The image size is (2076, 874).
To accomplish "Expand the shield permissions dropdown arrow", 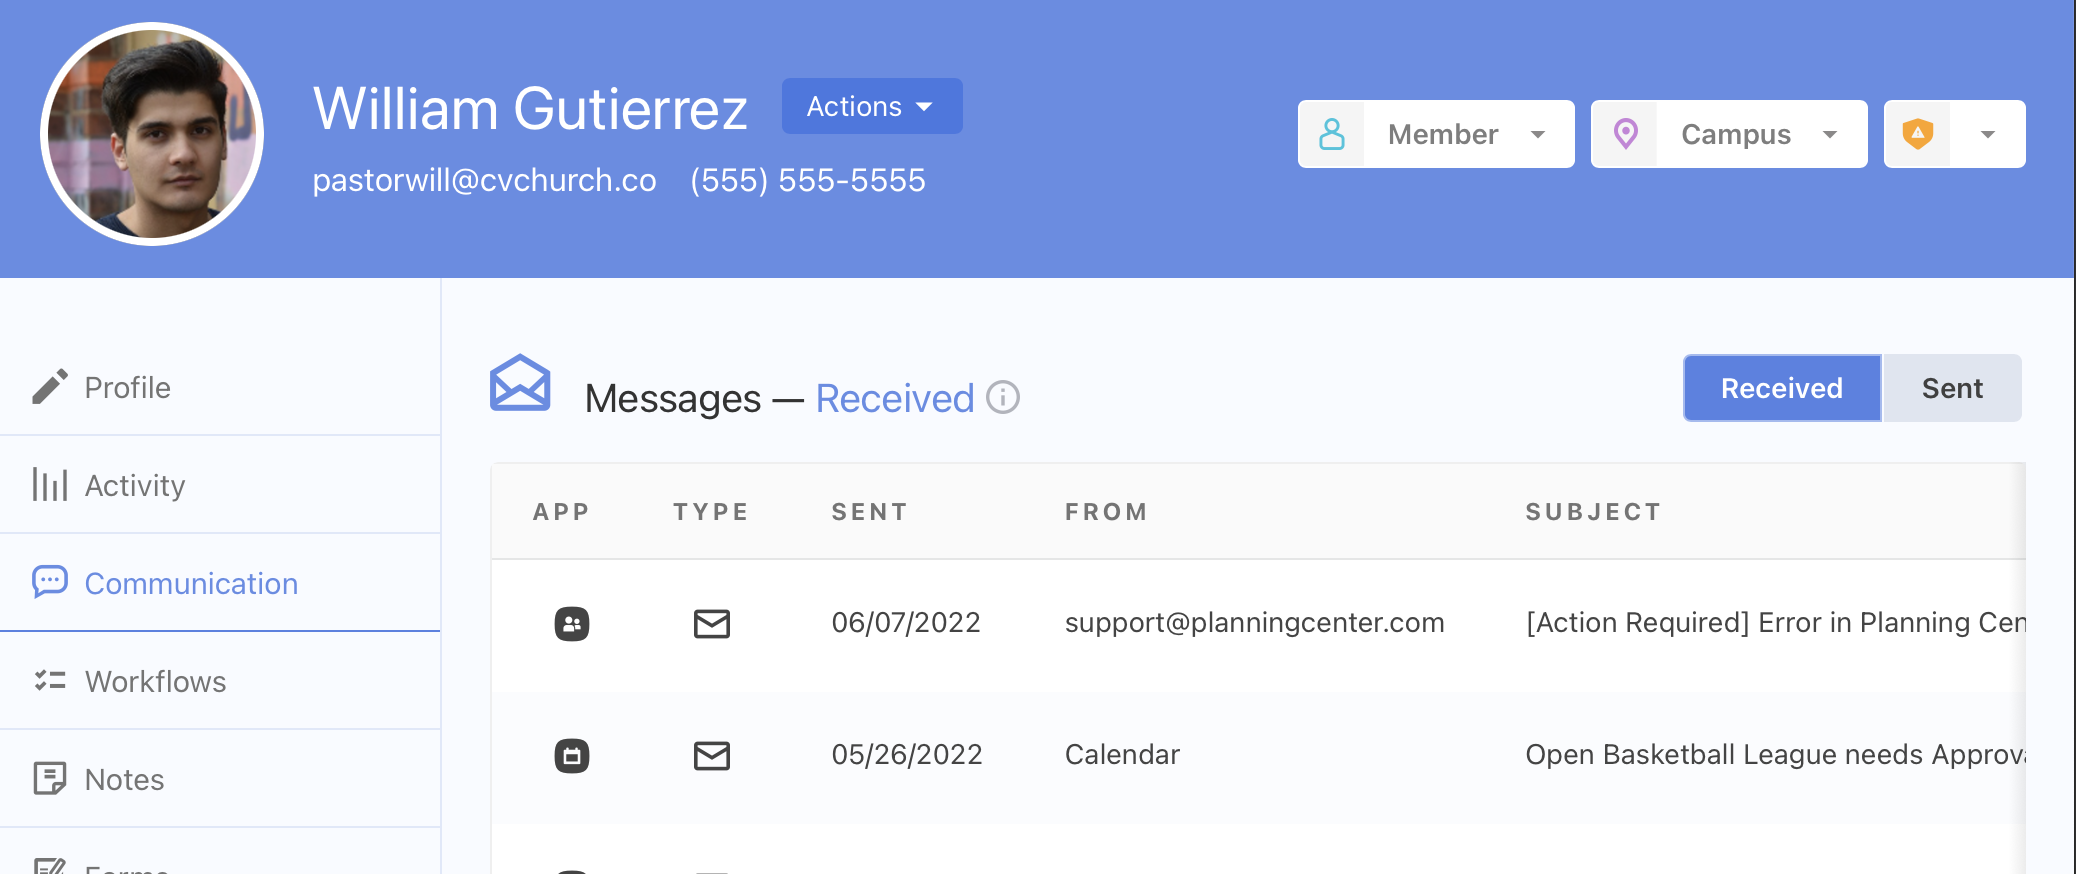I will (x=1988, y=134).
